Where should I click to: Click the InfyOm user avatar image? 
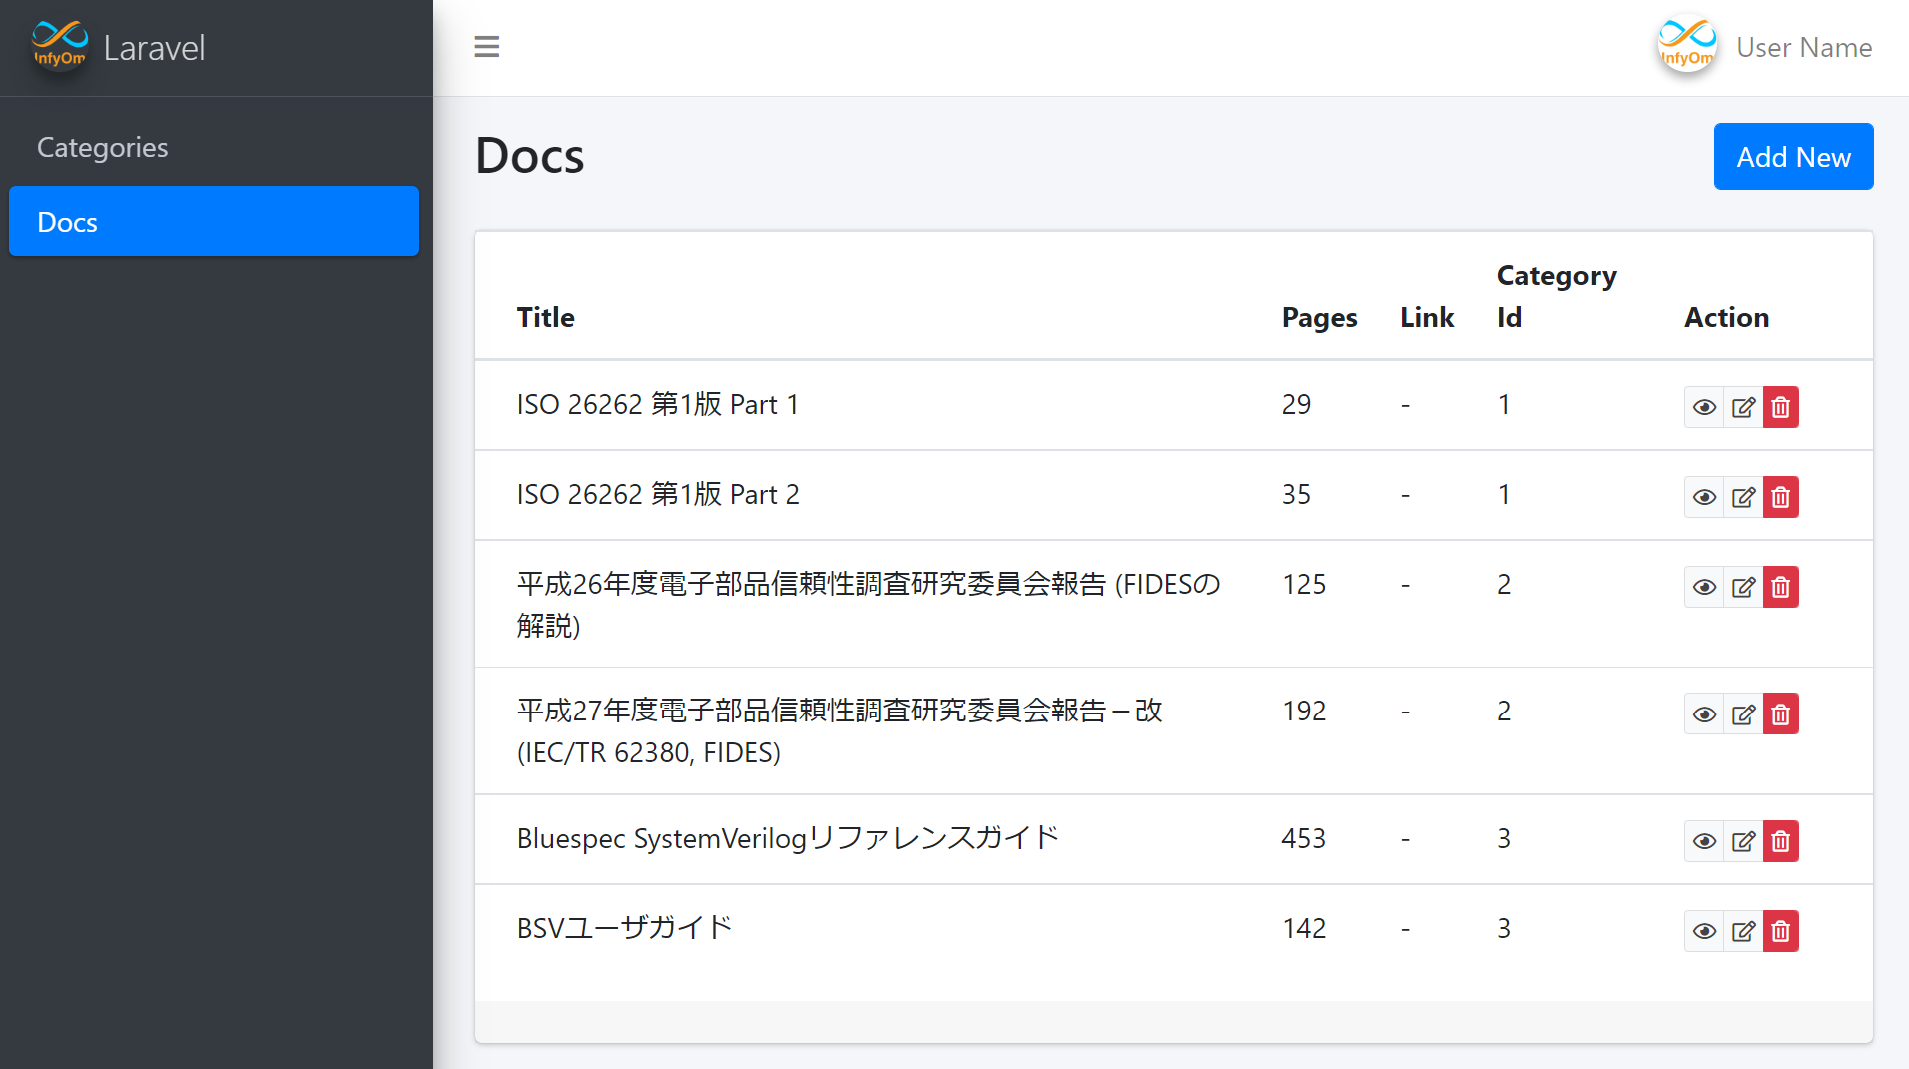click(x=1687, y=45)
